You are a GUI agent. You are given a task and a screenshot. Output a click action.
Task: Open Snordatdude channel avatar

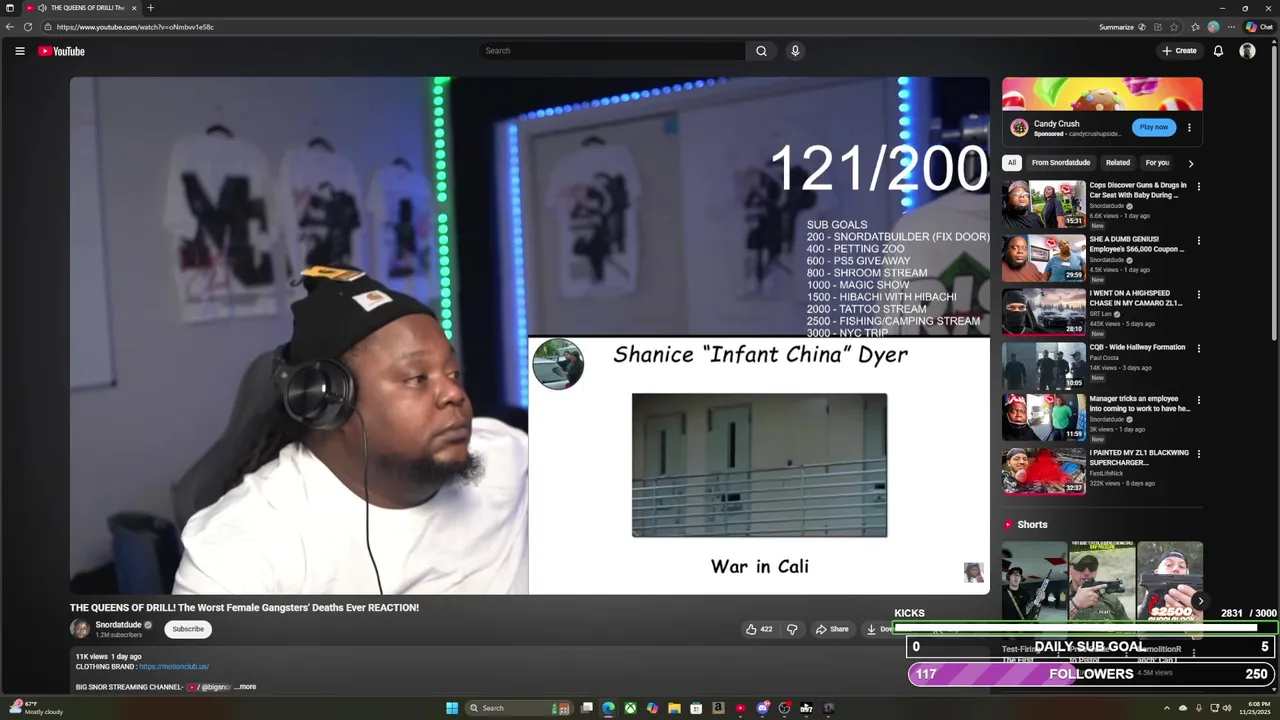(x=80, y=629)
